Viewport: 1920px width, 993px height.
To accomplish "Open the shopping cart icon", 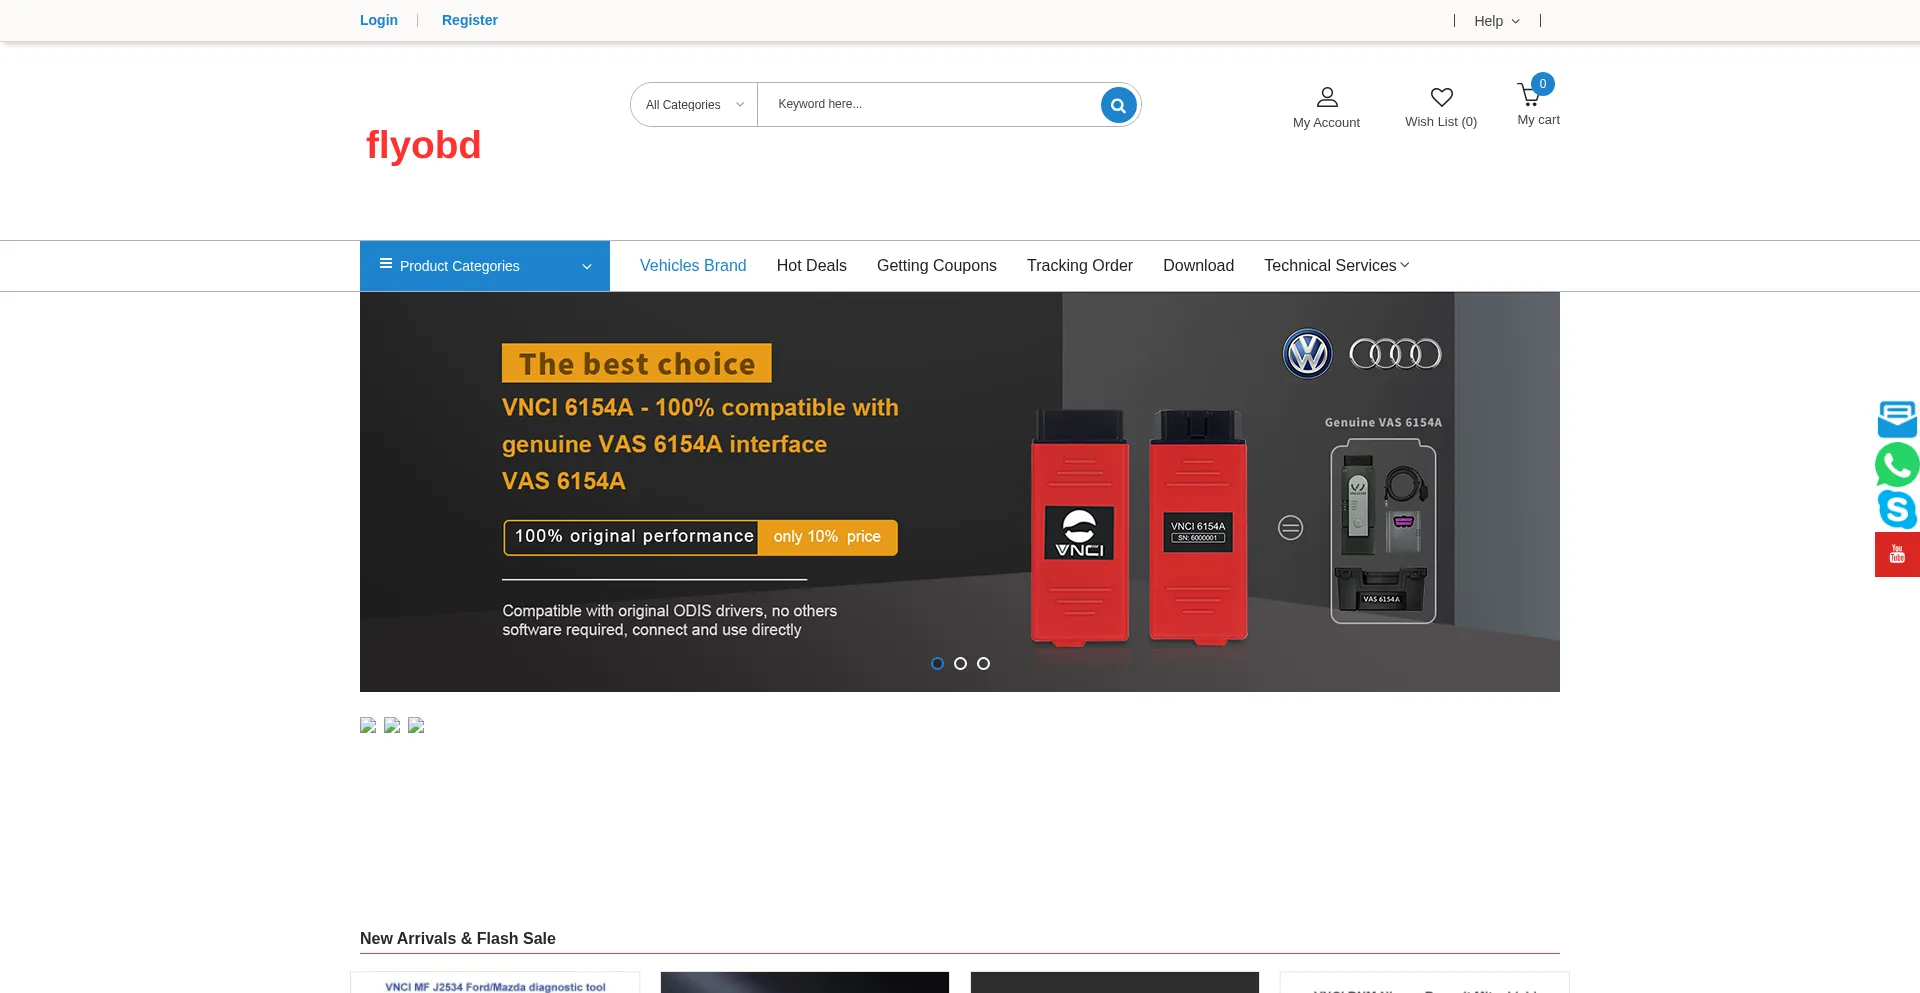I will click(1529, 95).
